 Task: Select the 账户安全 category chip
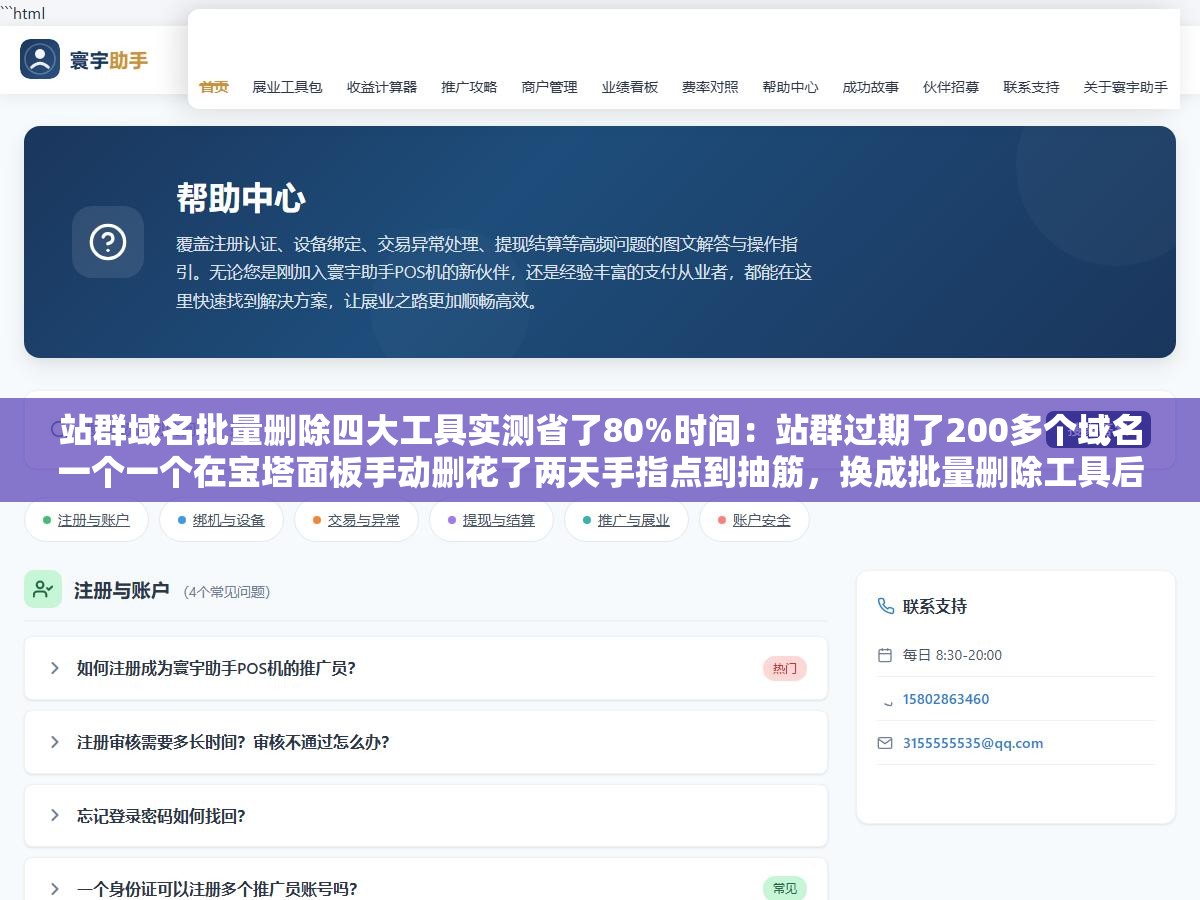754,520
